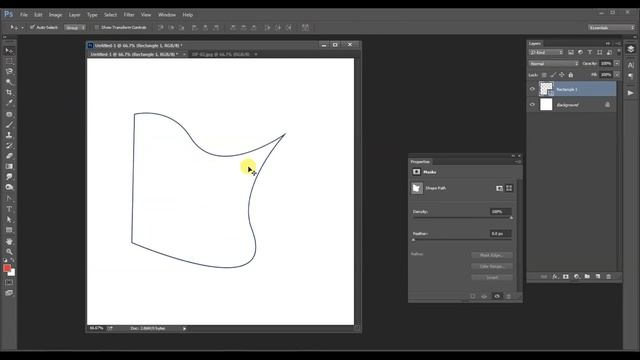
Task: Toggle the mask enable eye in Properties
Action: [497, 296]
